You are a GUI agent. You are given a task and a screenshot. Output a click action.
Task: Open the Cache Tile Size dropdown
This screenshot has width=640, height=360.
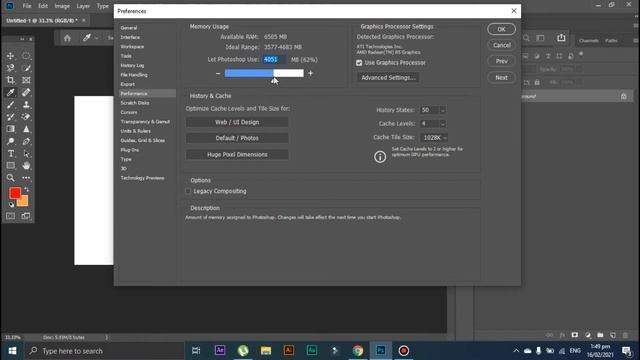point(434,138)
